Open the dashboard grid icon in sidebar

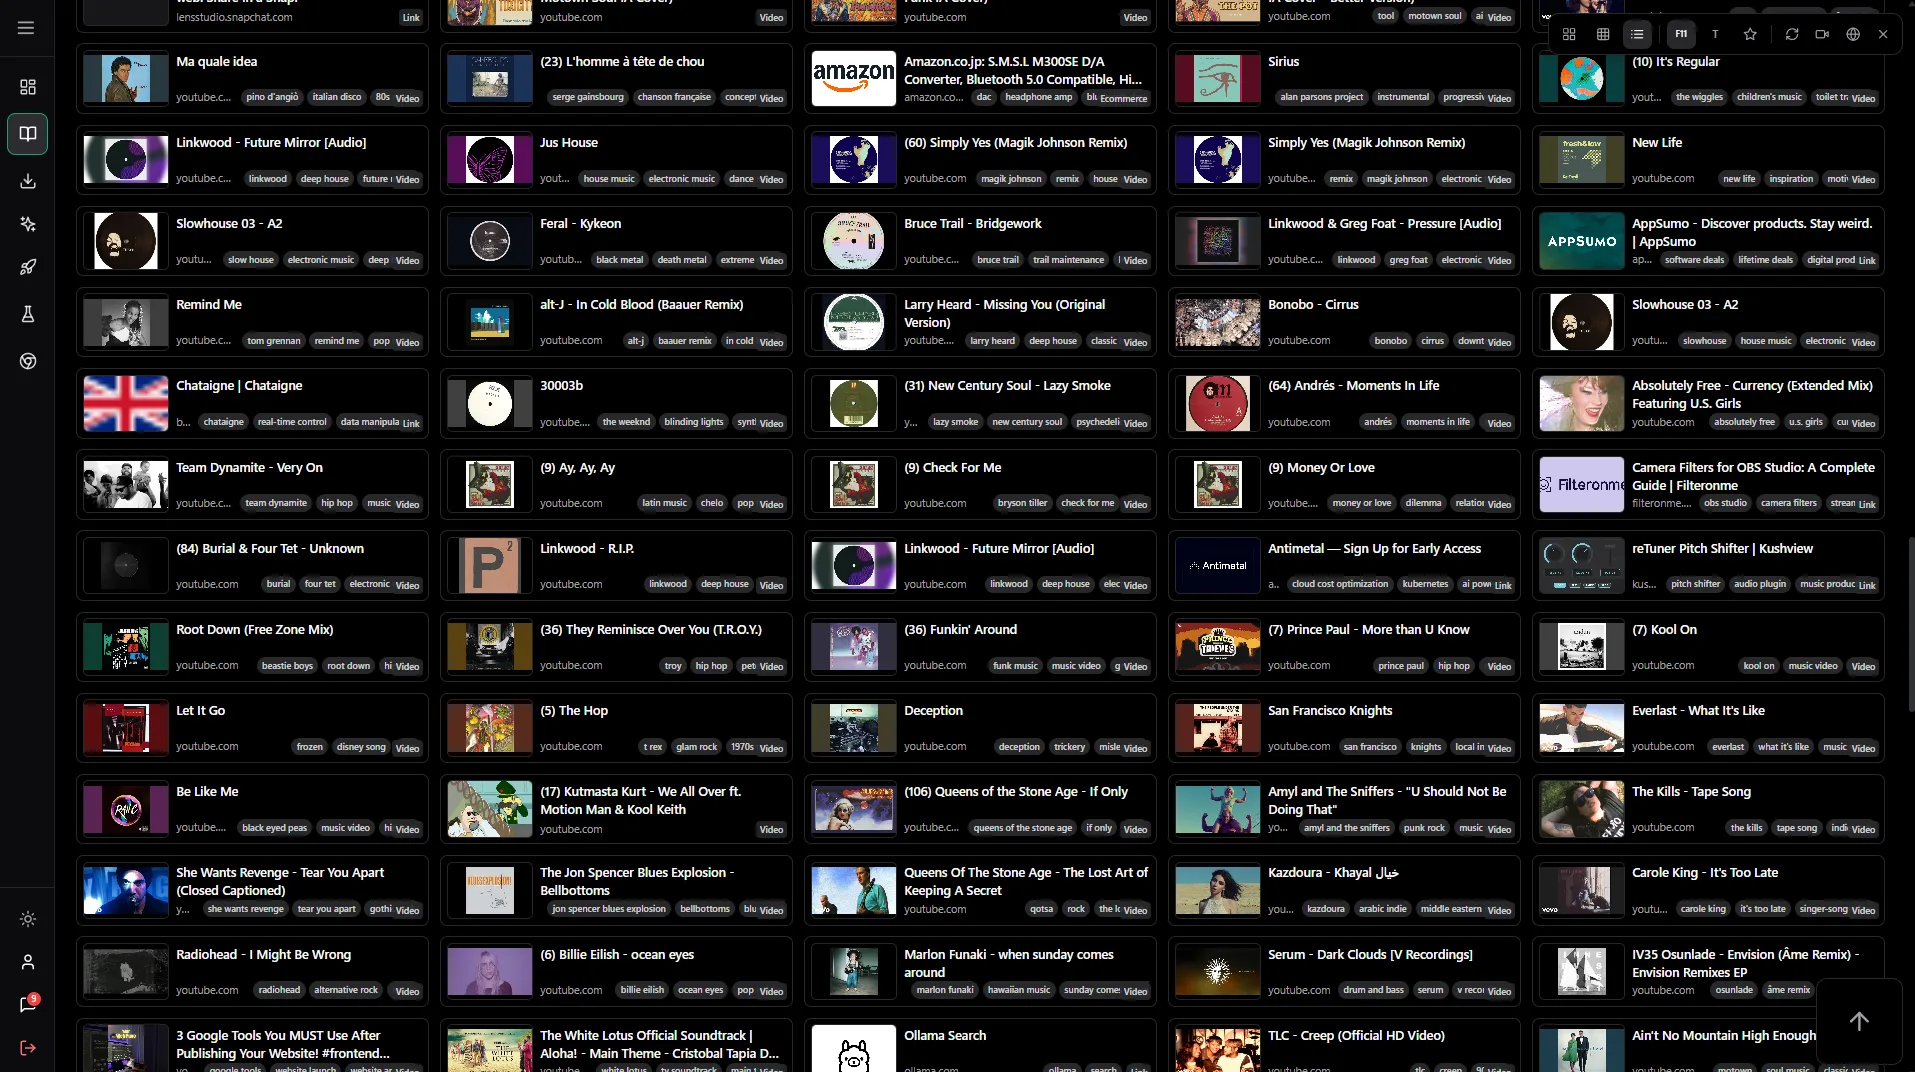click(x=28, y=87)
